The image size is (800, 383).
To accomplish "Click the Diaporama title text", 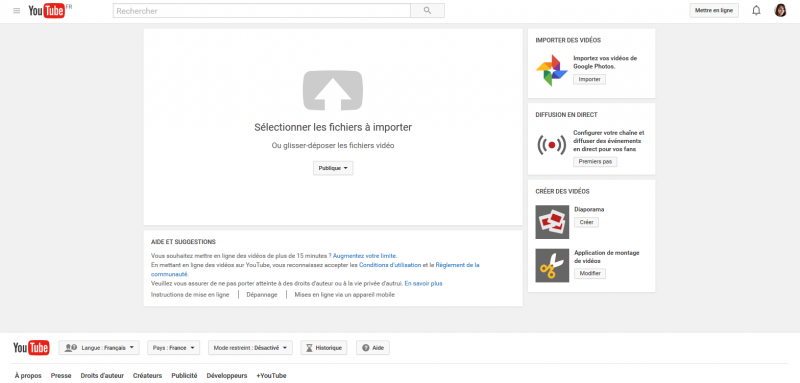I will coord(589,210).
